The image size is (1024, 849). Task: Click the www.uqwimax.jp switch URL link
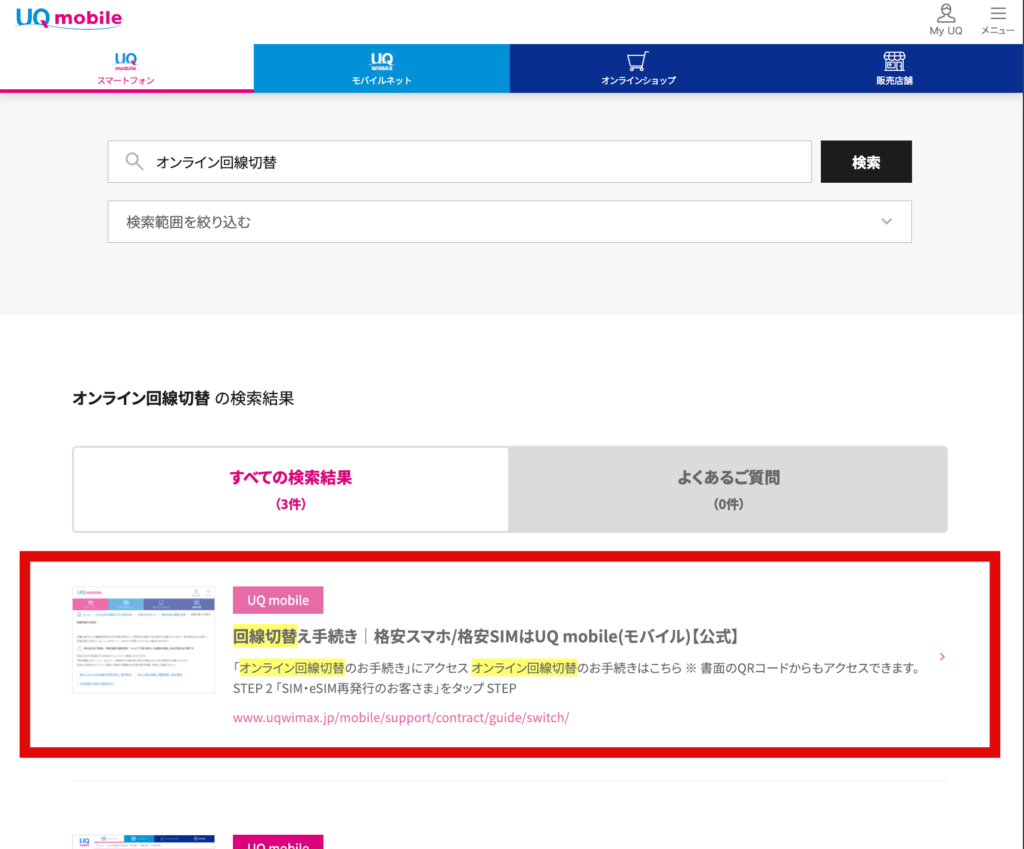(x=400, y=718)
